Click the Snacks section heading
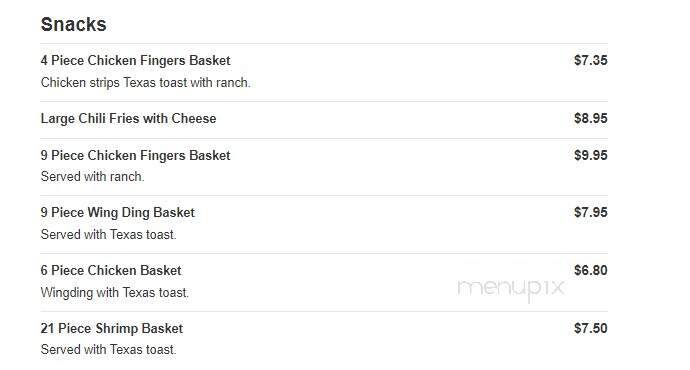The height and width of the screenshot is (370, 690). coord(73,24)
